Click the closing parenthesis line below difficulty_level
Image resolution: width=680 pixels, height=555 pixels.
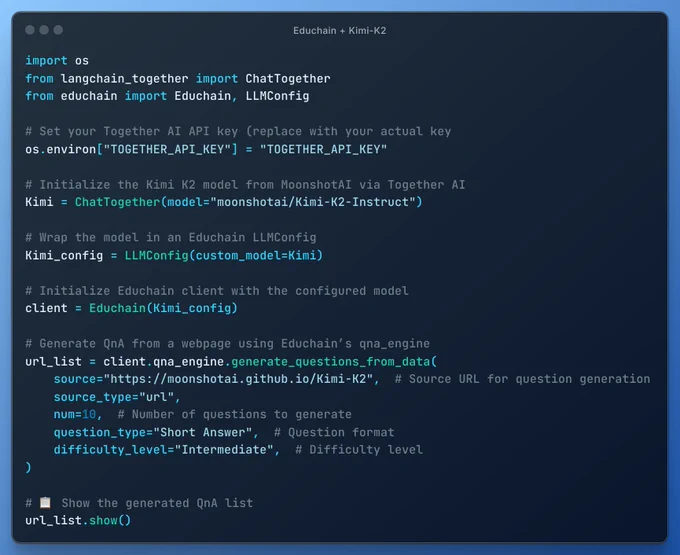(28, 467)
